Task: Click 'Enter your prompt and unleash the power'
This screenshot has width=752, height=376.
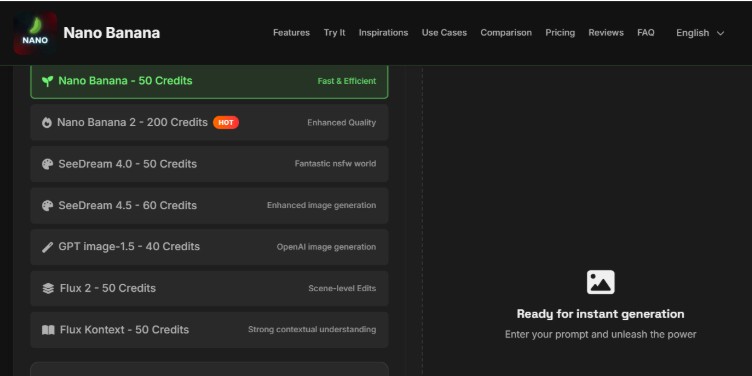Action: pyautogui.click(x=600, y=335)
